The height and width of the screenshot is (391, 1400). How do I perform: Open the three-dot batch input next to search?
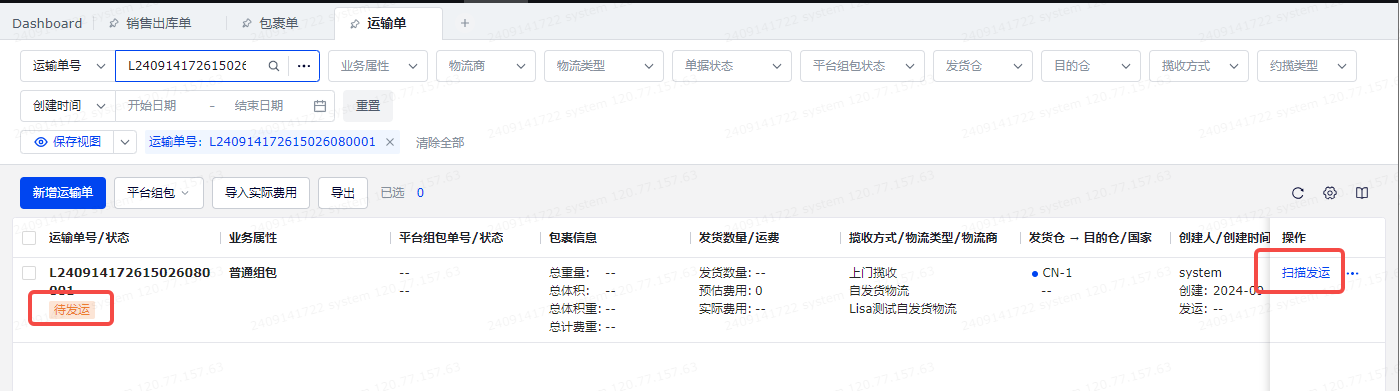[x=304, y=65]
